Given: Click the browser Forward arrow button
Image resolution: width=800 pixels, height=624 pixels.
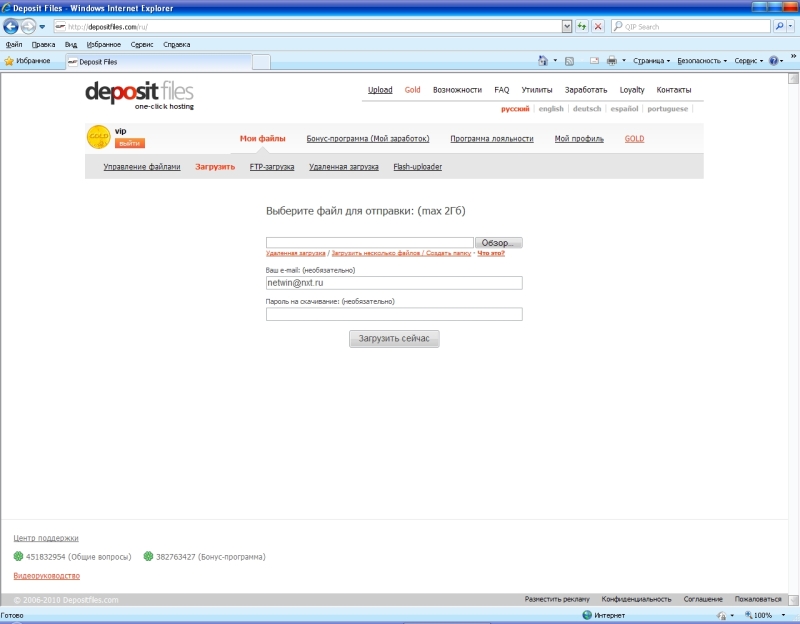Looking at the screenshot, I should [x=29, y=26].
